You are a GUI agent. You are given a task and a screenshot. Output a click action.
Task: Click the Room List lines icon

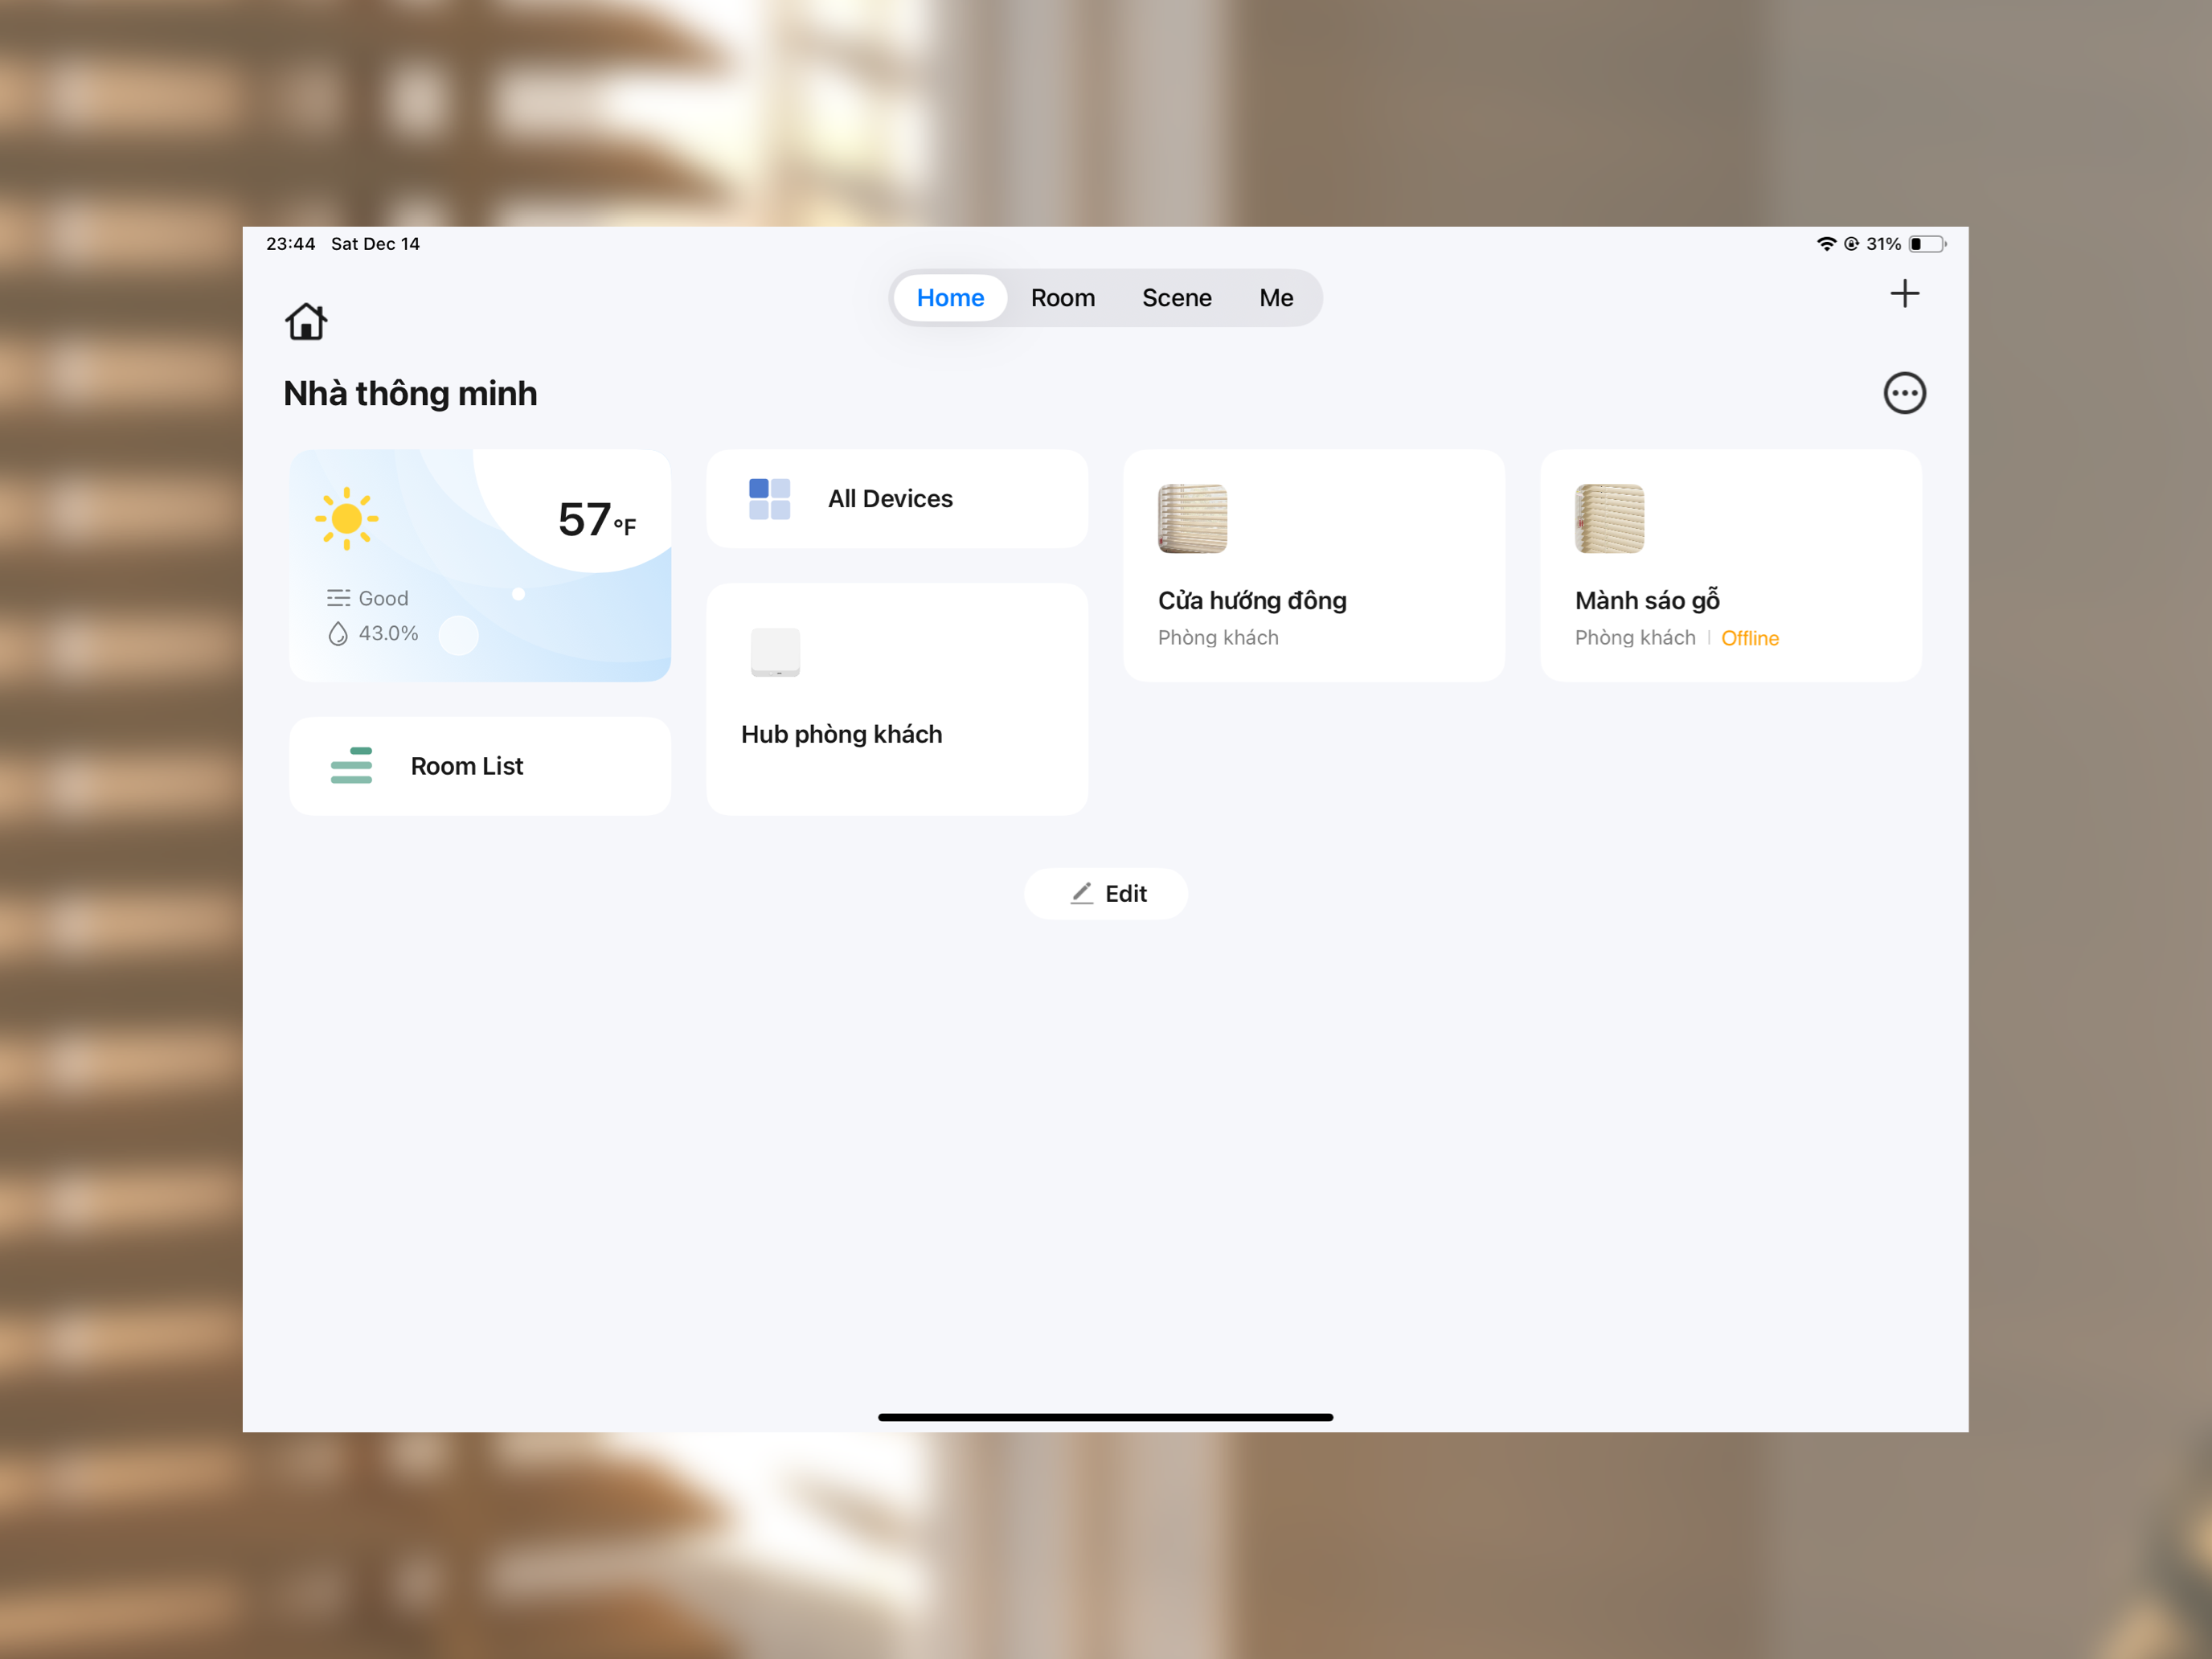pos(351,765)
